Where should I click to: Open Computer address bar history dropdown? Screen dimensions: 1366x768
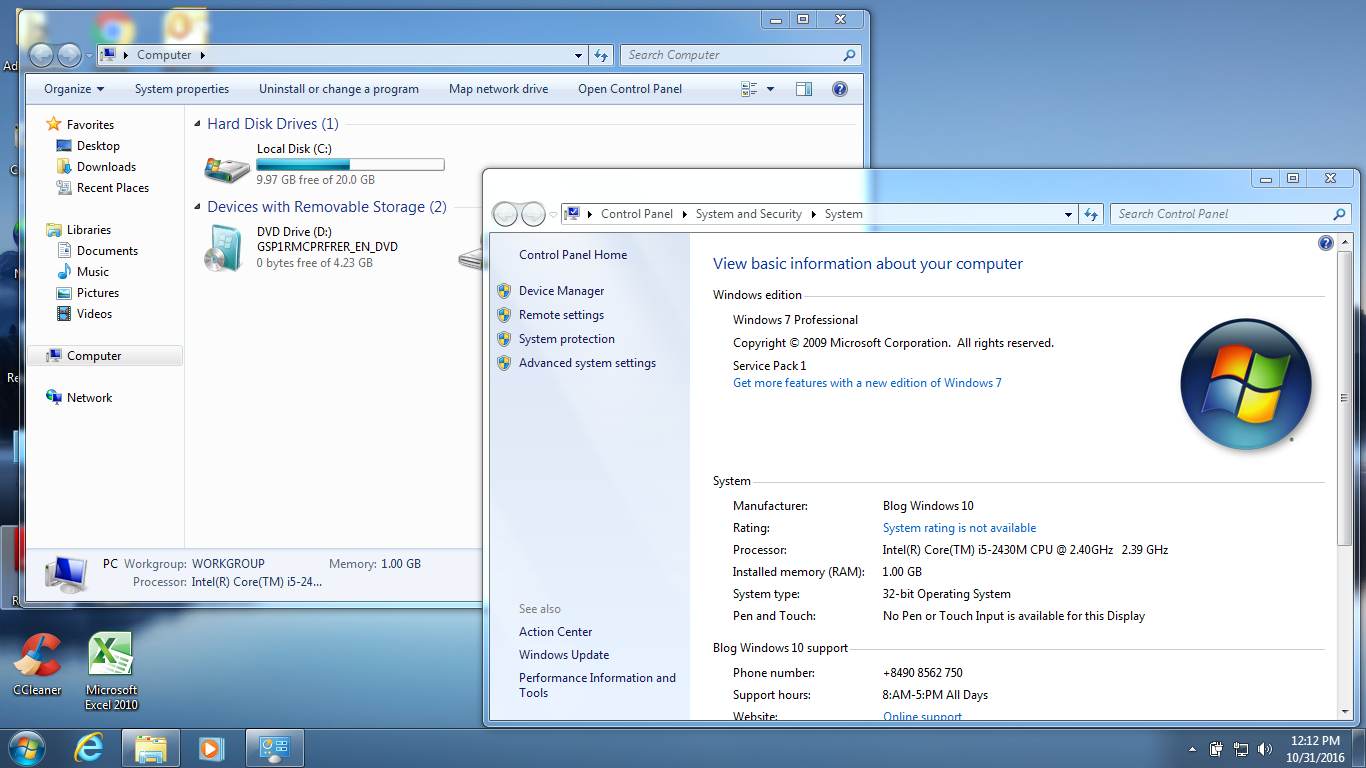(579, 55)
